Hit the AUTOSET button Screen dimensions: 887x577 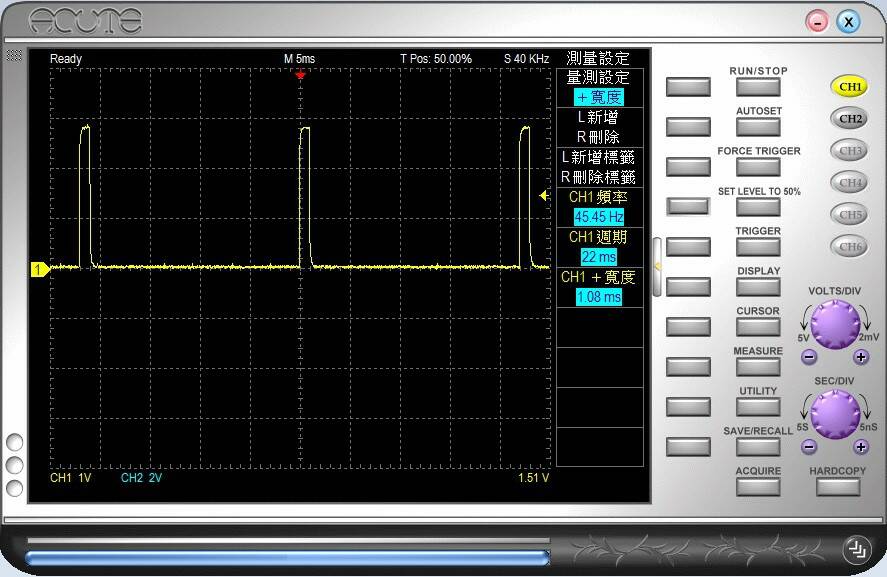[x=758, y=127]
